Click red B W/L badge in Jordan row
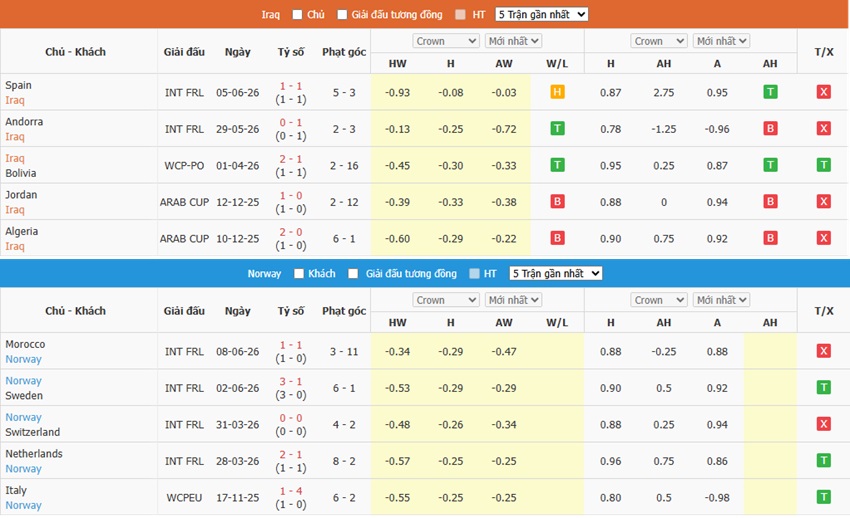This screenshot has width=850, height=518. click(557, 202)
